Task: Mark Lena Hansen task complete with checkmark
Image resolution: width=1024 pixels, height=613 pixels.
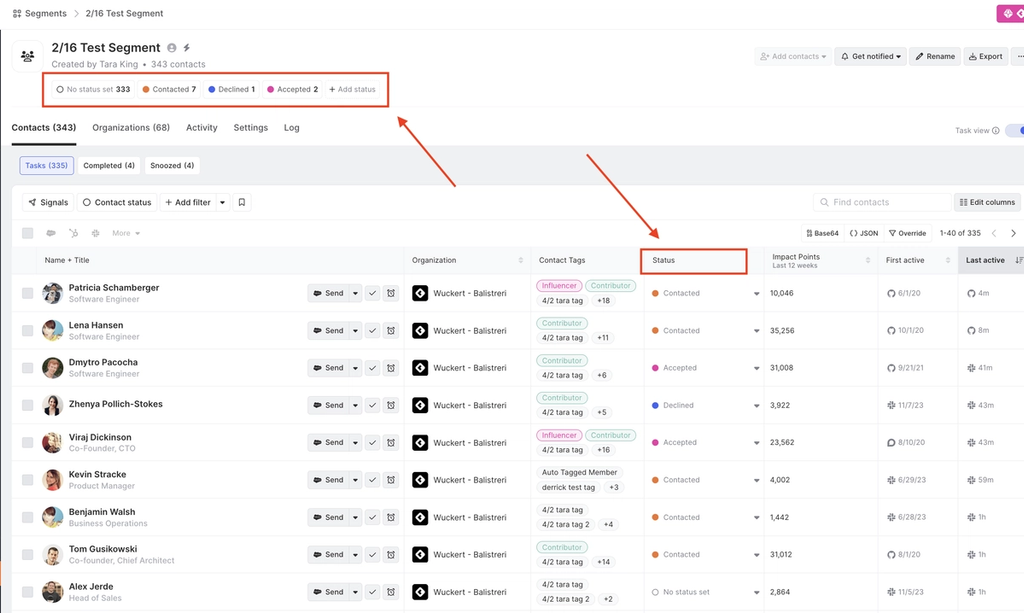Action: tap(372, 330)
